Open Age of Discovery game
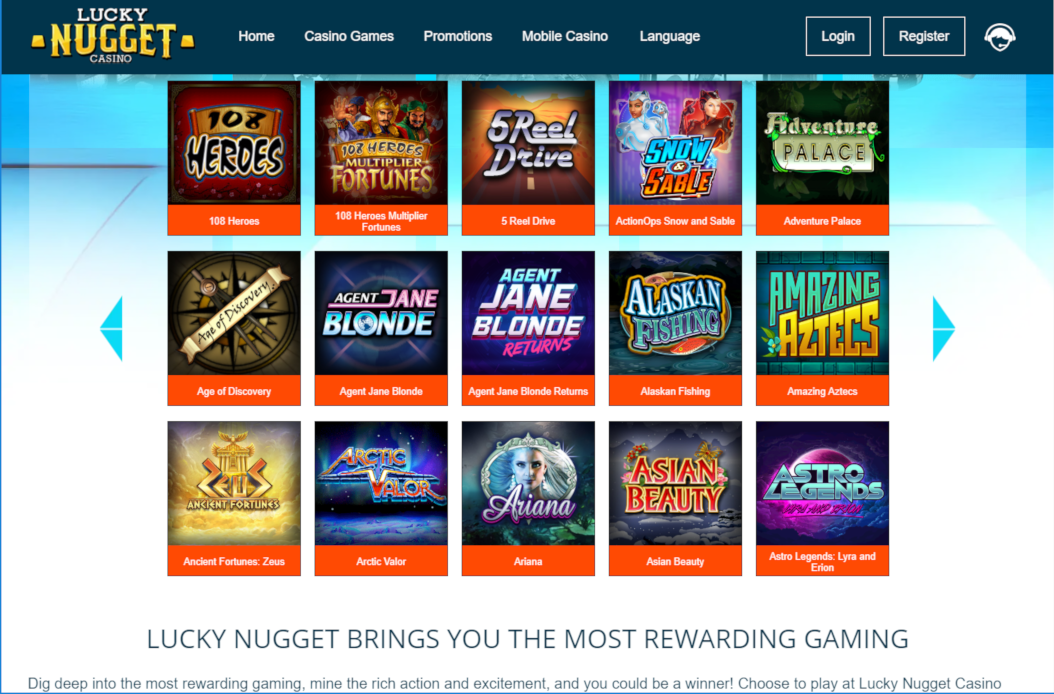 click(x=234, y=328)
